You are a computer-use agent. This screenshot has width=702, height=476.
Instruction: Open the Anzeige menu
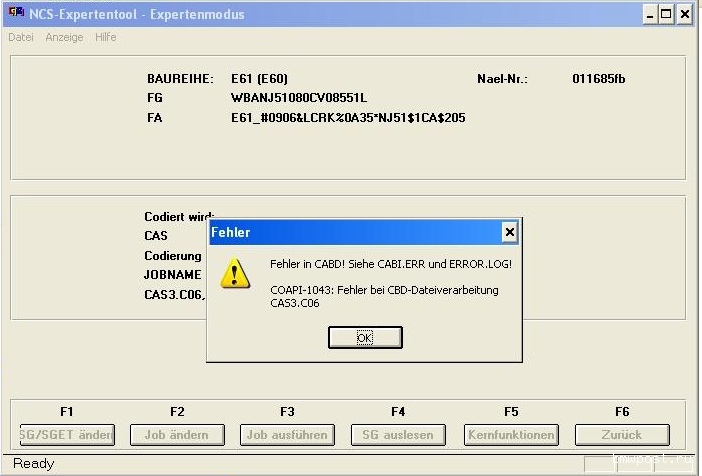coord(64,37)
